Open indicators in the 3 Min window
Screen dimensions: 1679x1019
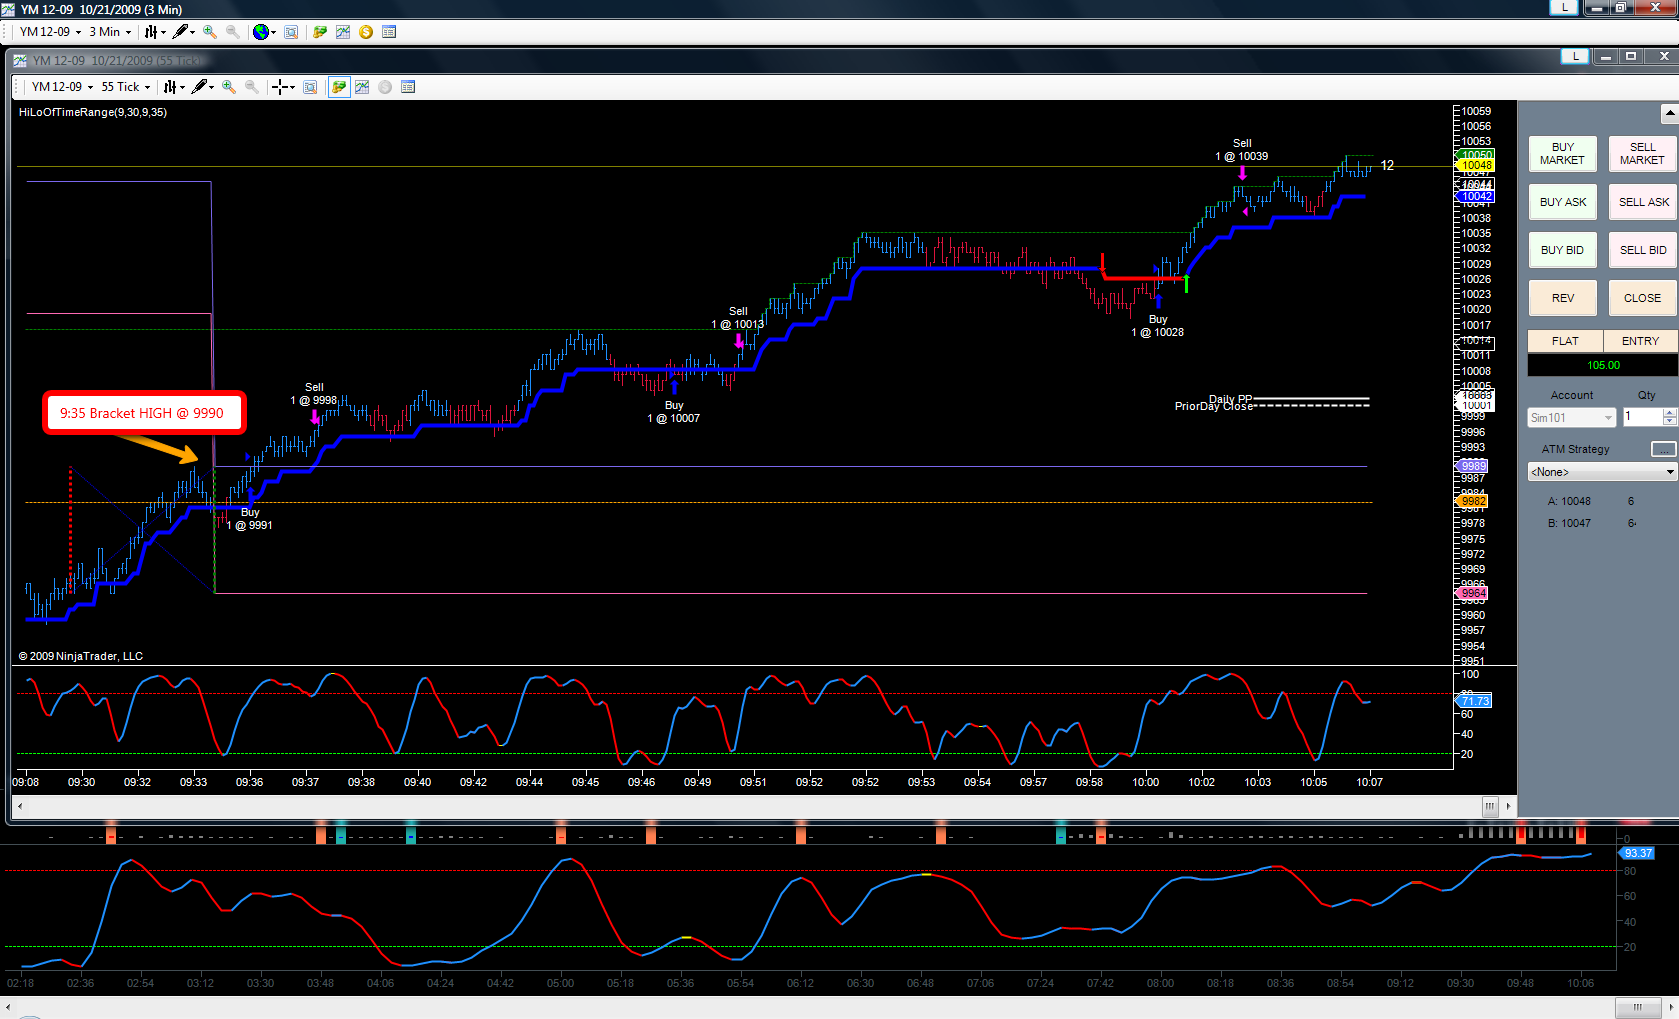pos(343,32)
